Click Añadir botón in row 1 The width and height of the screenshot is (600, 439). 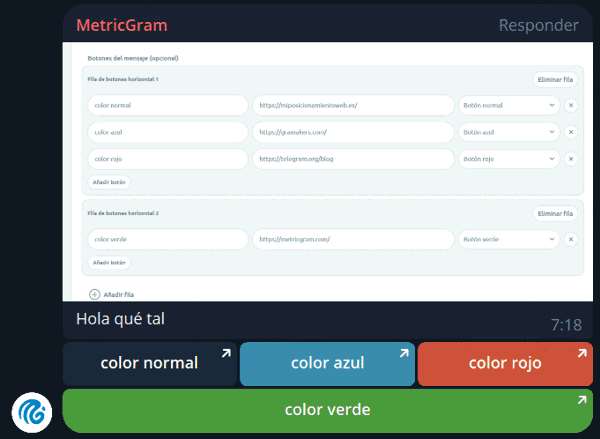(109, 182)
